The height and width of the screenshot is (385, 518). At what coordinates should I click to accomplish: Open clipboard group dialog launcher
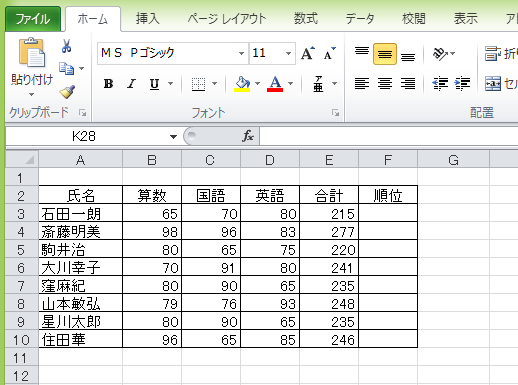(82, 113)
